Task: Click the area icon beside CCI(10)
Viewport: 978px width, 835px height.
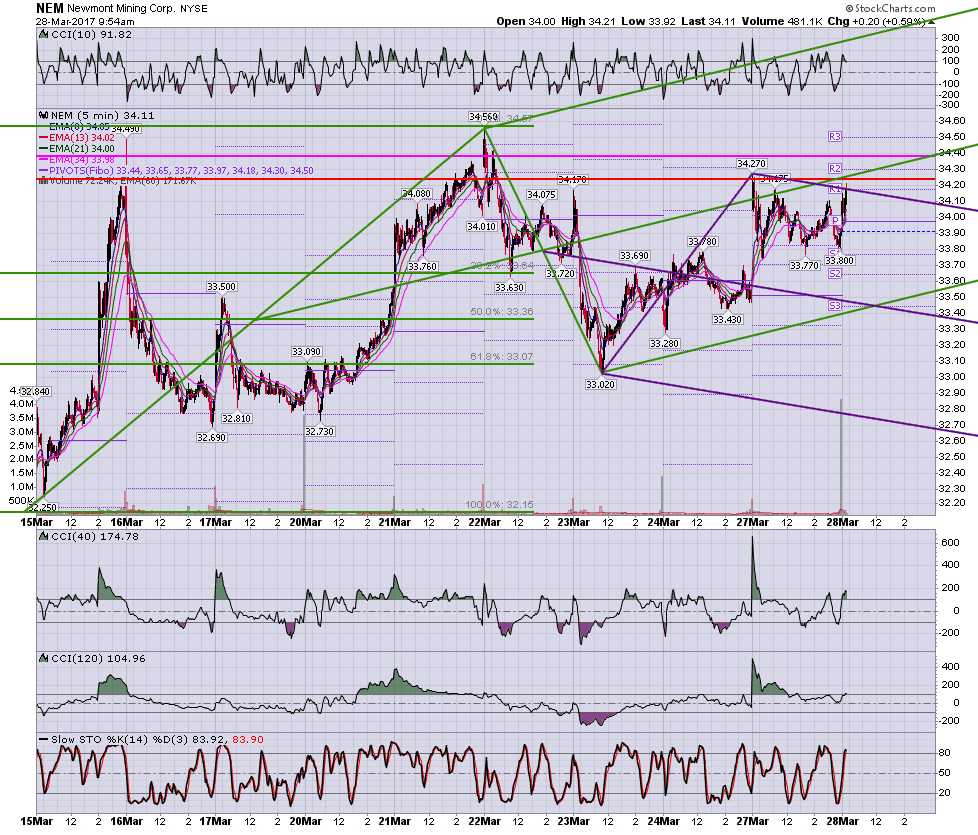Action: pos(44,35)
